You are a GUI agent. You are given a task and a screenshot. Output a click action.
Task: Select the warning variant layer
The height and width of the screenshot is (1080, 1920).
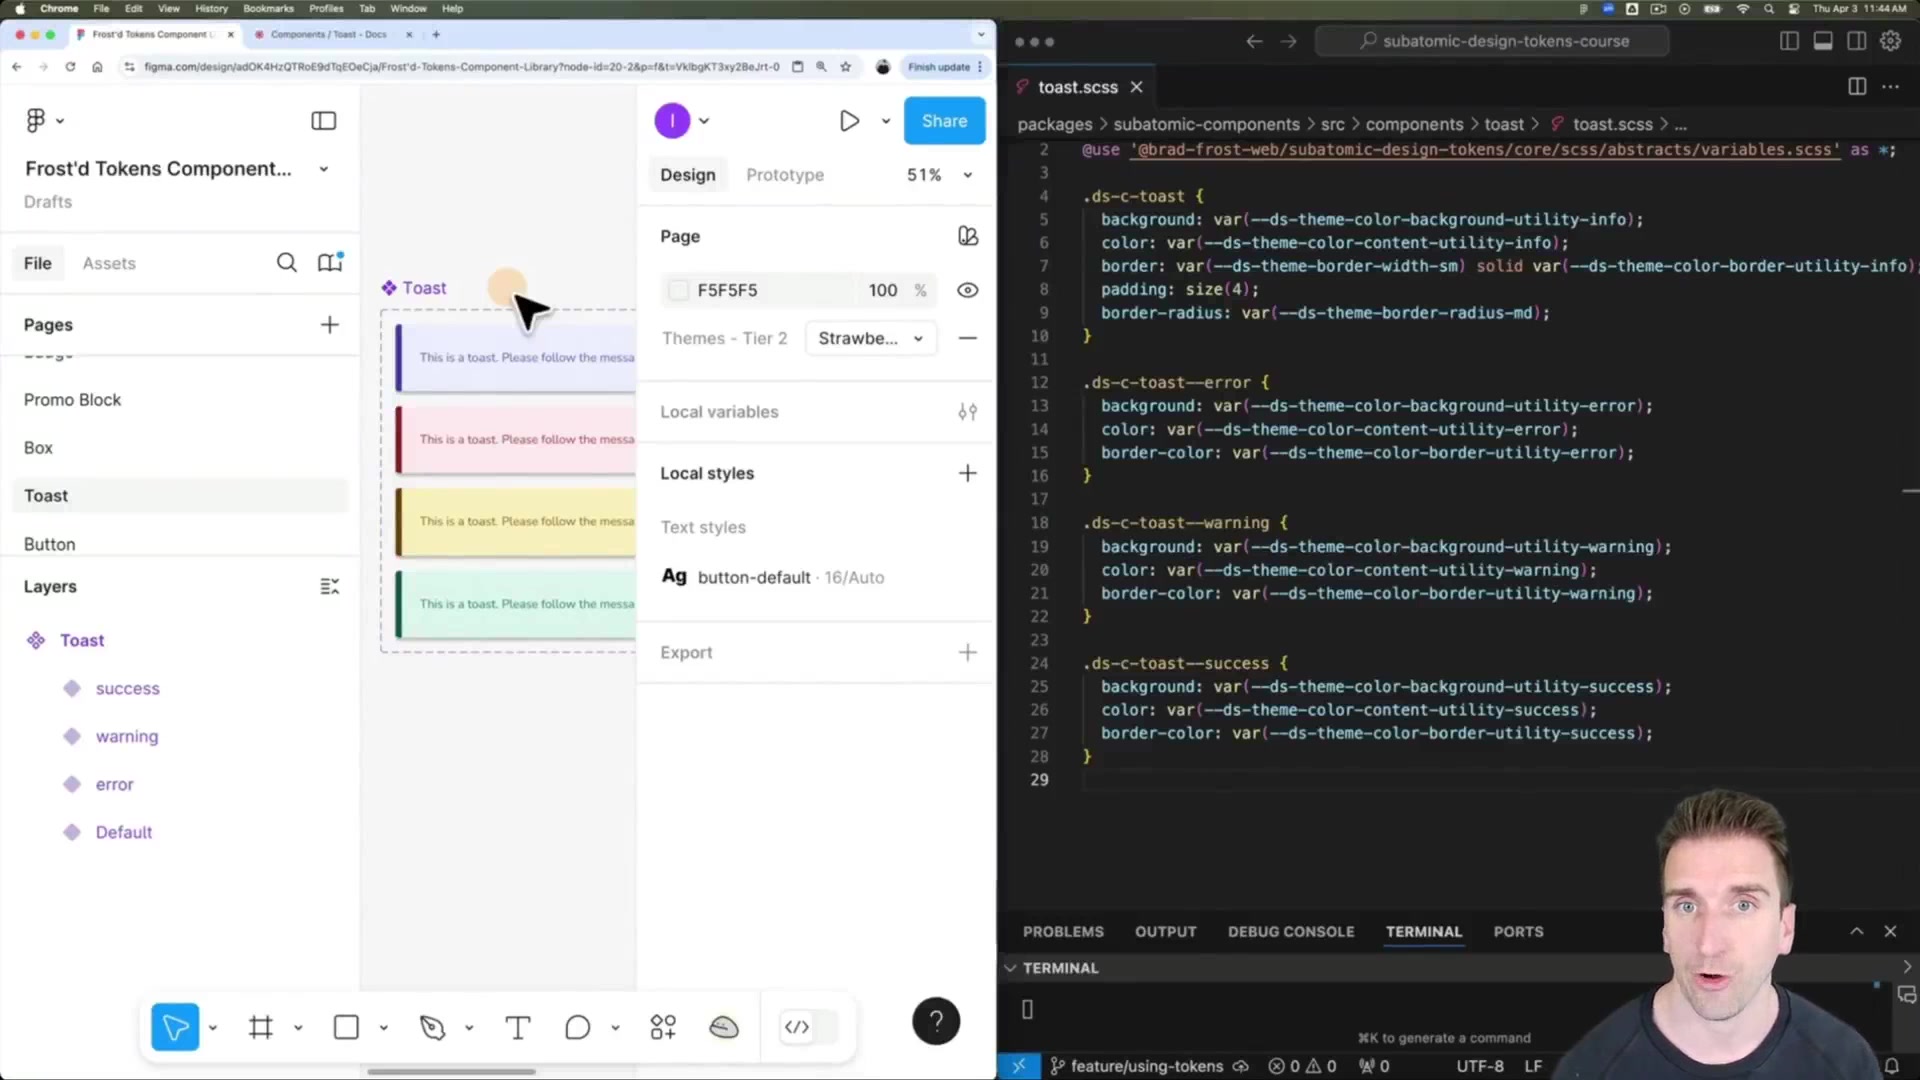tap(127, 737)
